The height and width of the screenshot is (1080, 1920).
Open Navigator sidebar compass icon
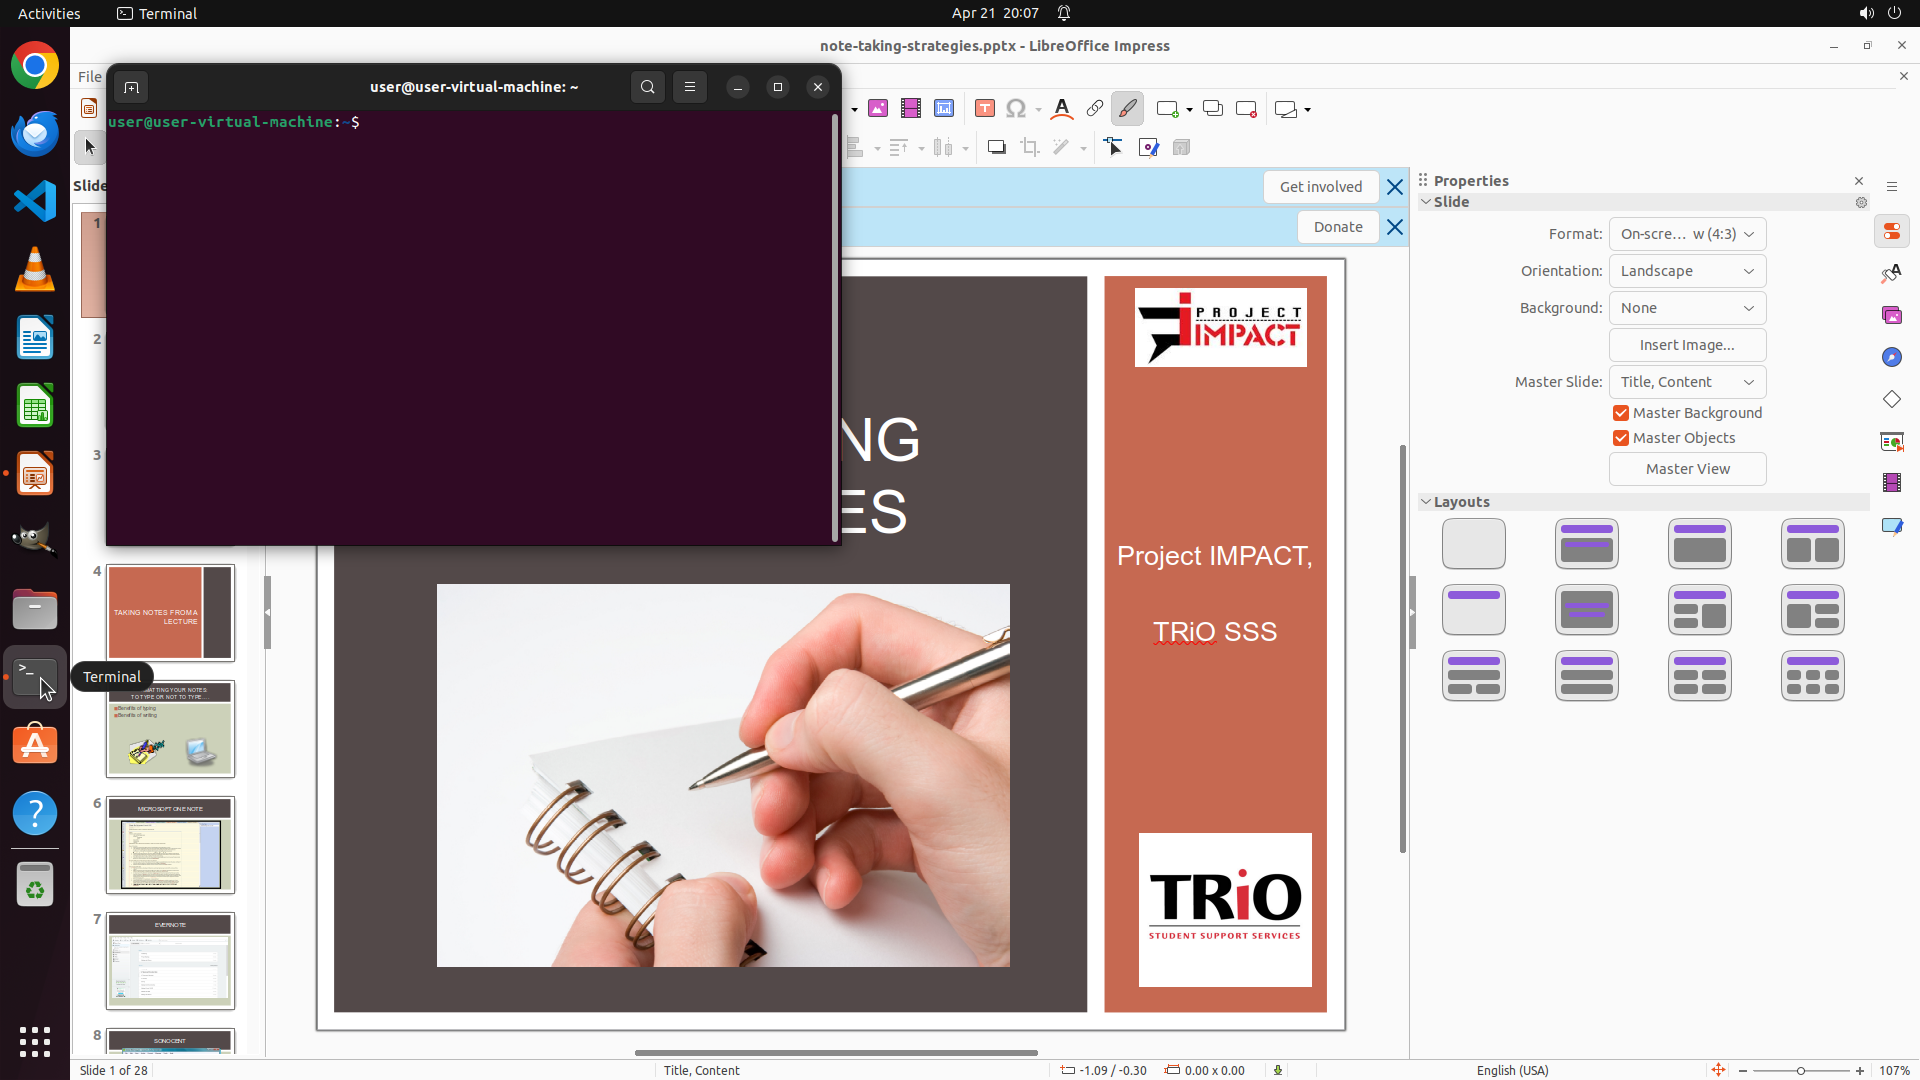[1892, 358]
